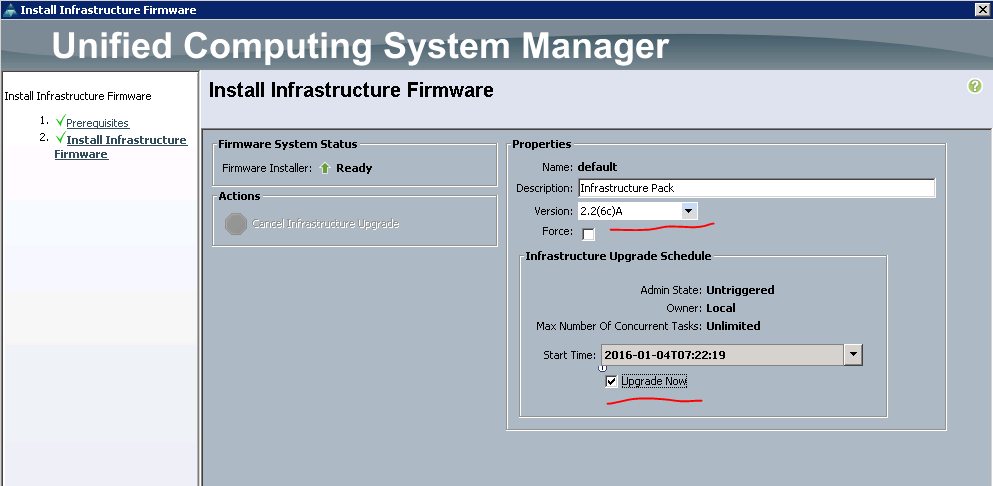This screenshot has width=993, height=486.
Task: Click the Cancel Infrastructure Upgrade stop icon
Action: click(x=236, y=224)
